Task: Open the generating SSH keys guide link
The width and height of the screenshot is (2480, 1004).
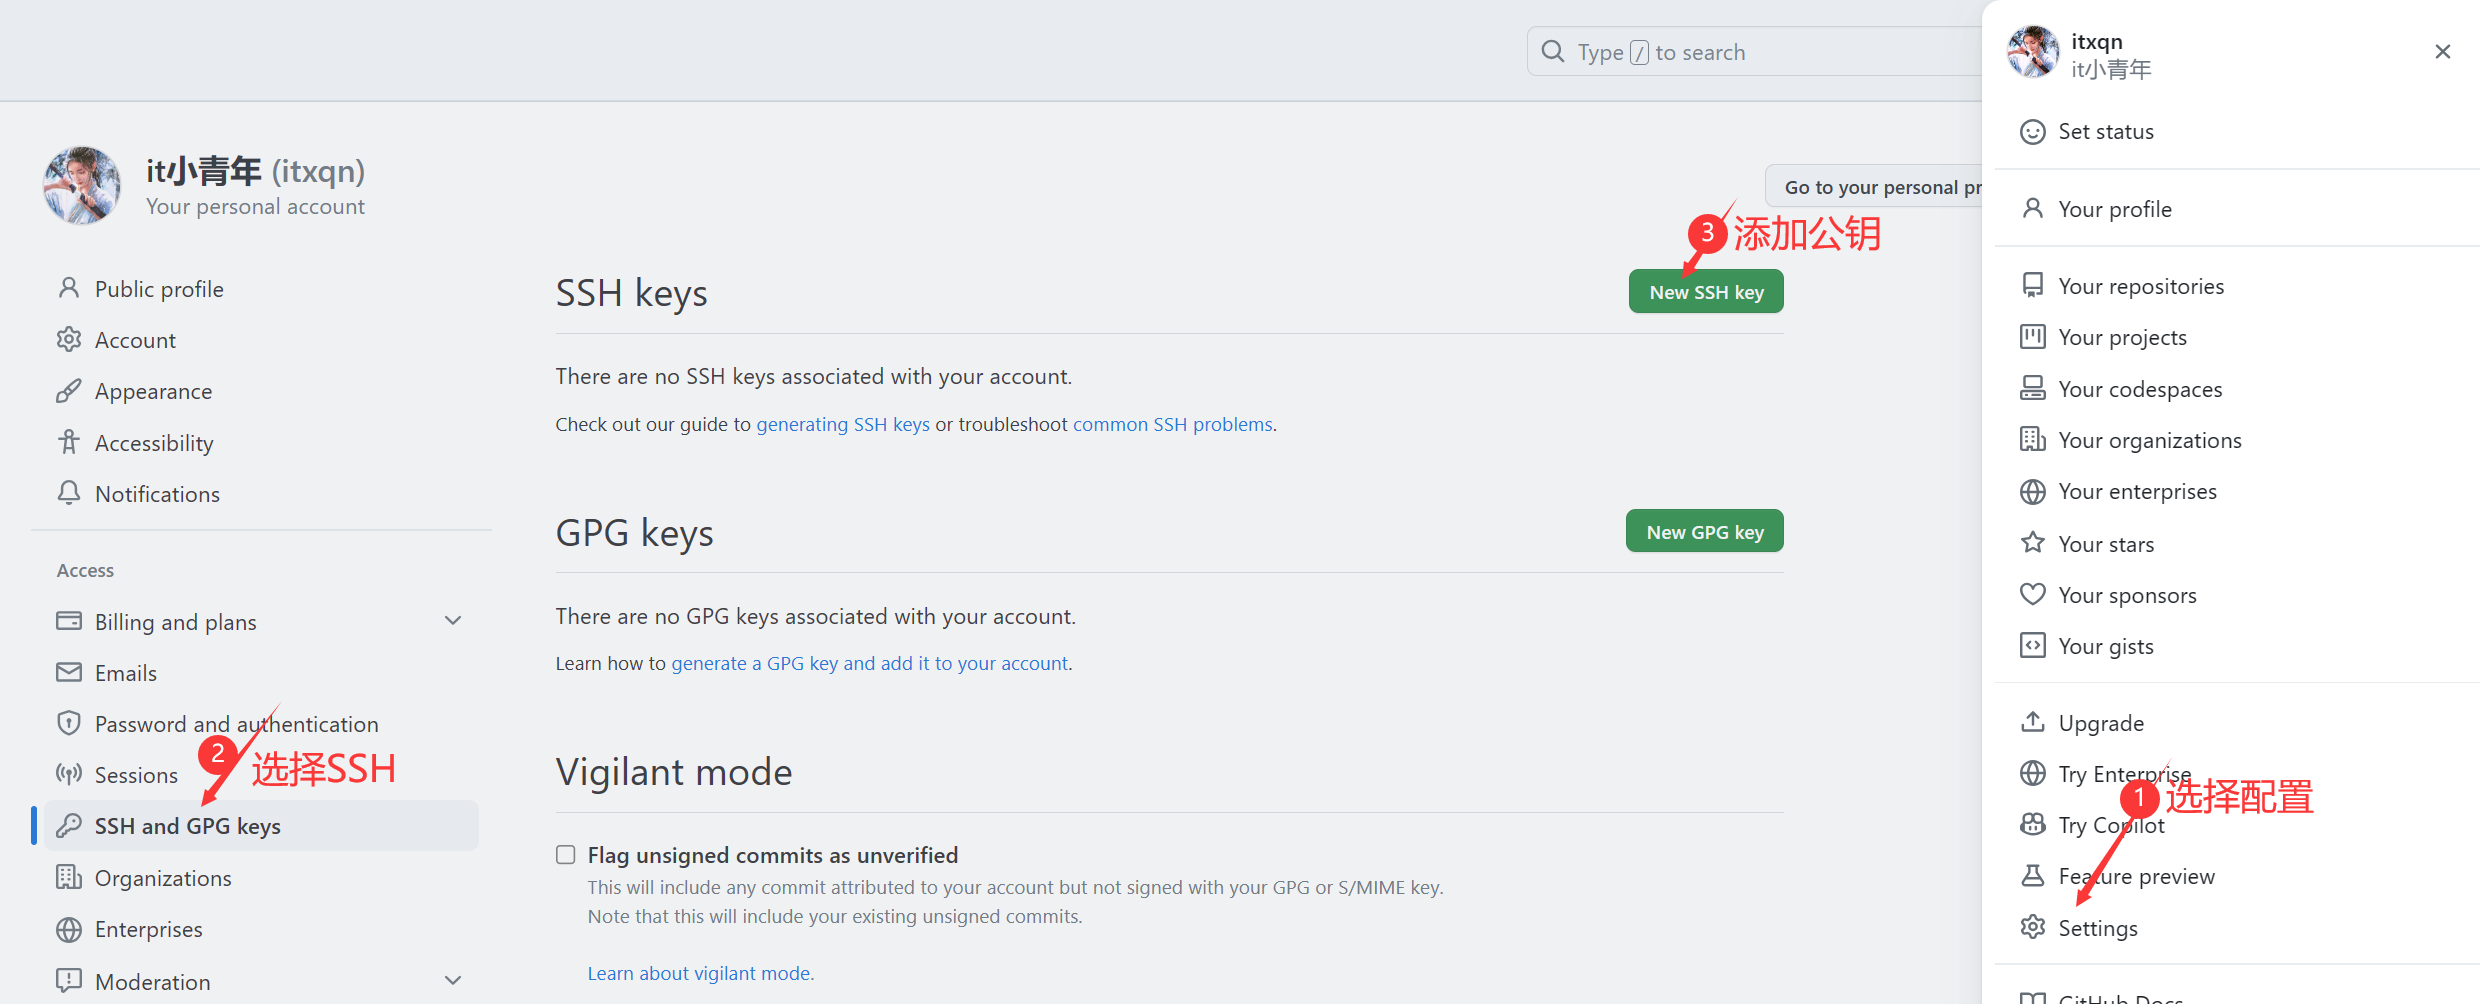Action: point(843,424)
